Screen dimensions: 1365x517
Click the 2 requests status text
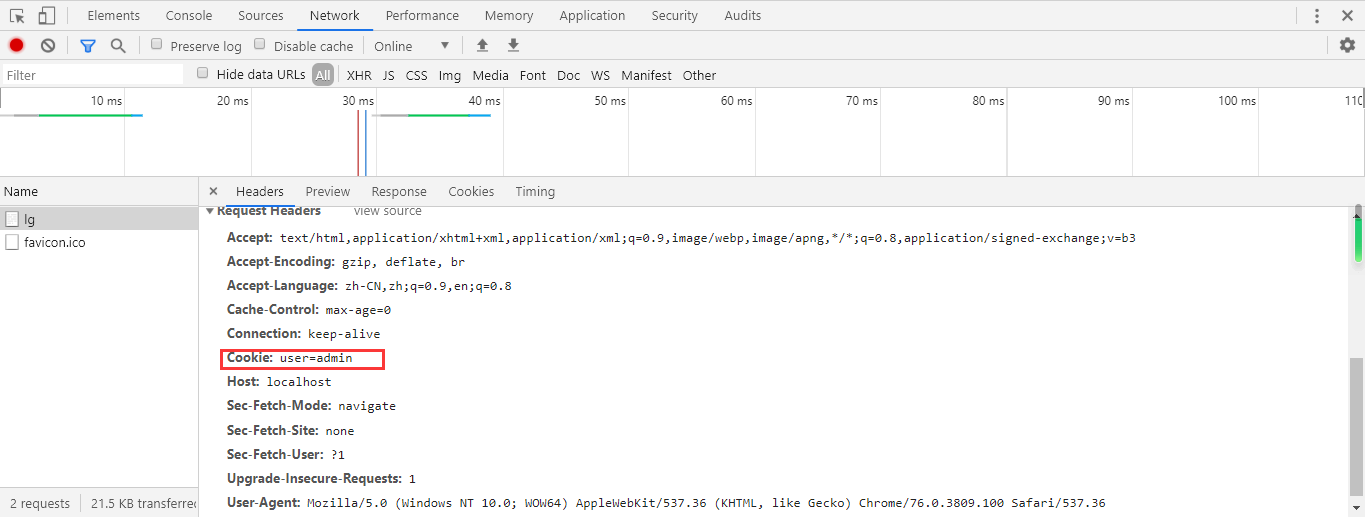tap(40, 503)
